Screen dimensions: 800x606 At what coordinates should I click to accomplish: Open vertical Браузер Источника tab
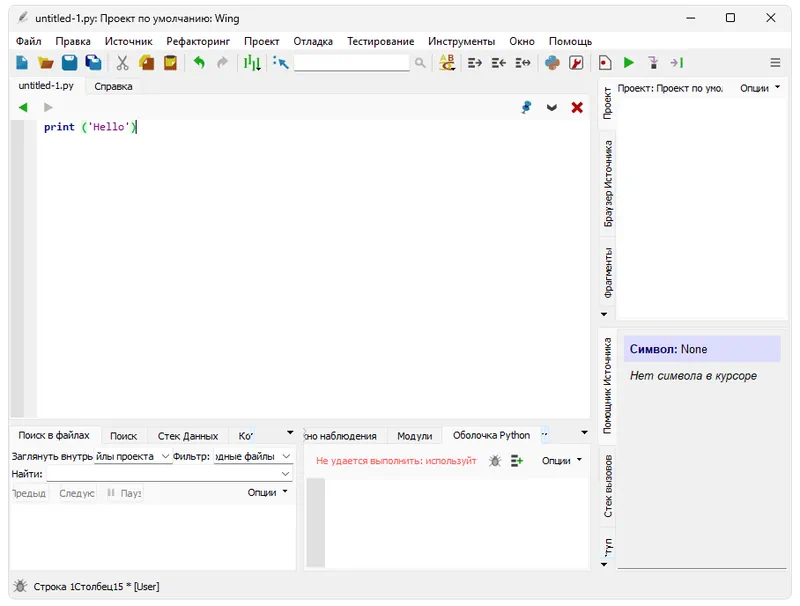click(x=608, y=184)
